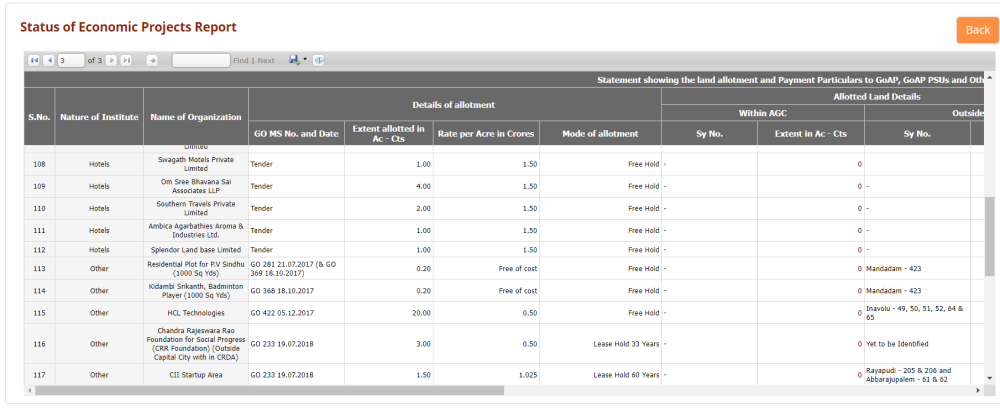Screen dimensions: 1000x415
Task: Click serial number 108 cell
Action: 40,164
